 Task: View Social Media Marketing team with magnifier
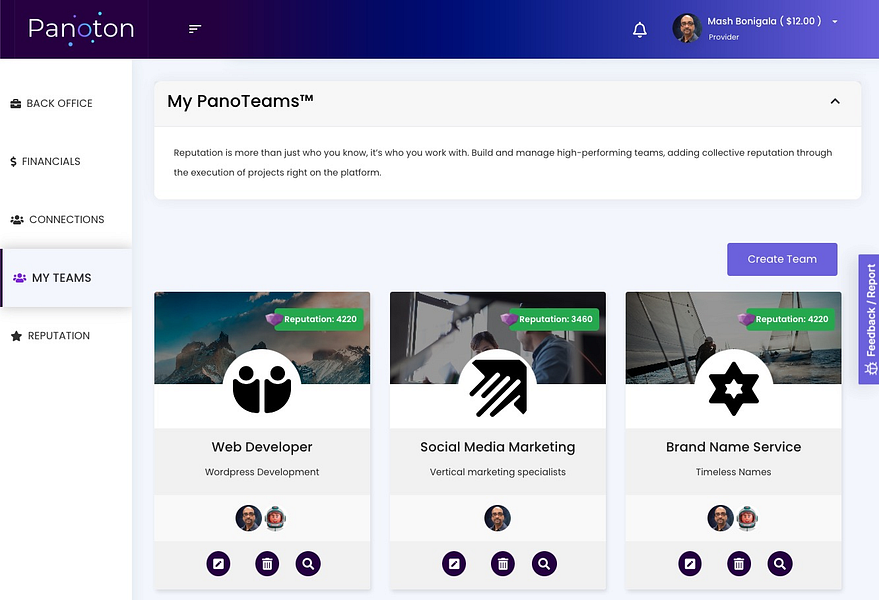[544, 564]
